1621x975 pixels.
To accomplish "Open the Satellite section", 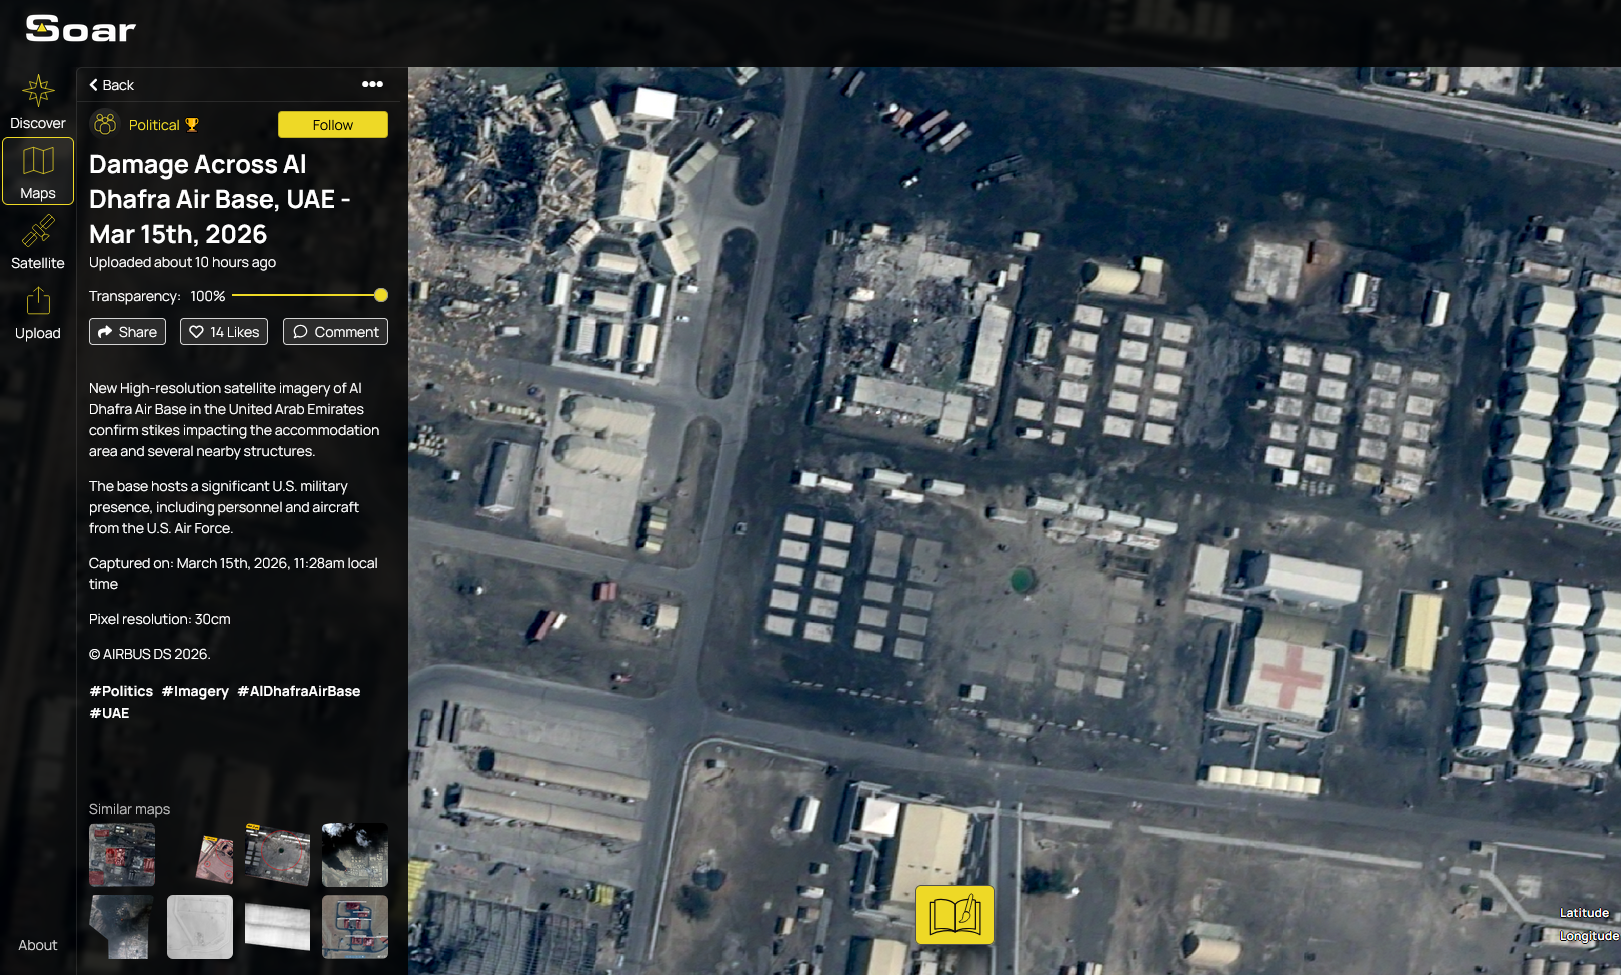I will click(x=38, y=242).
